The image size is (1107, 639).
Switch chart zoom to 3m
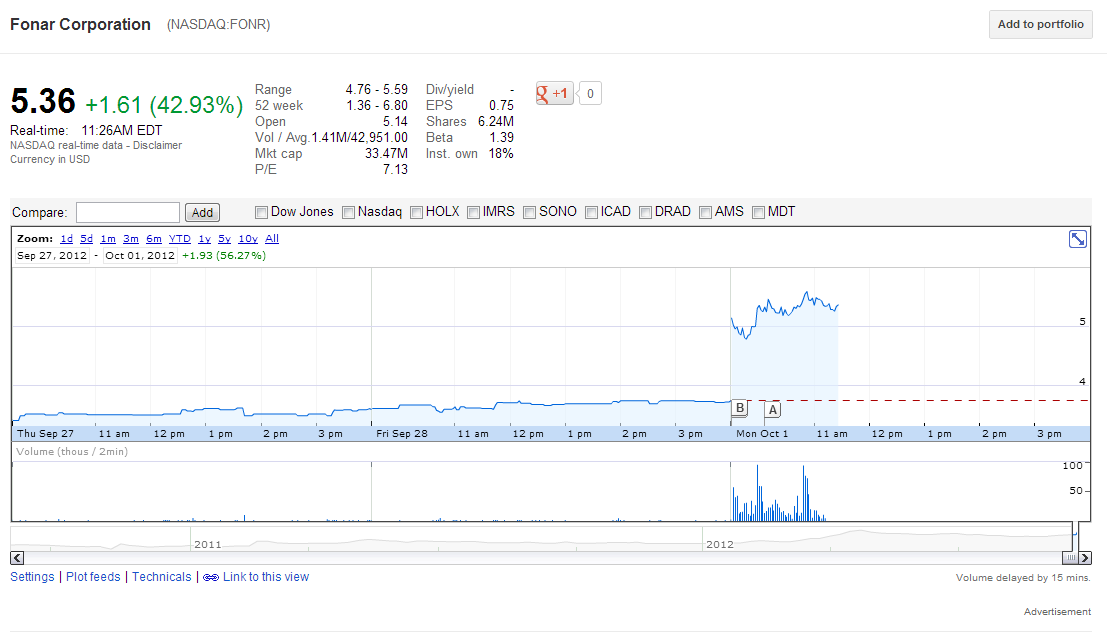[x=131, y=239]
